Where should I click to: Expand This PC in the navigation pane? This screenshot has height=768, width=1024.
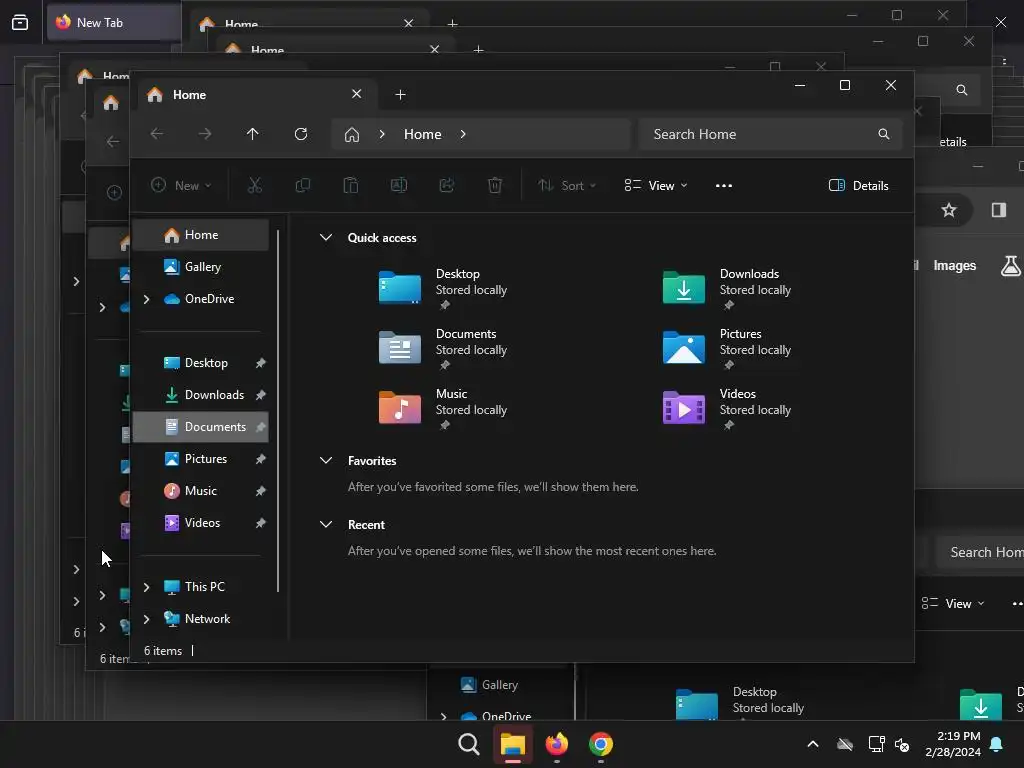[x=146, y=587]
